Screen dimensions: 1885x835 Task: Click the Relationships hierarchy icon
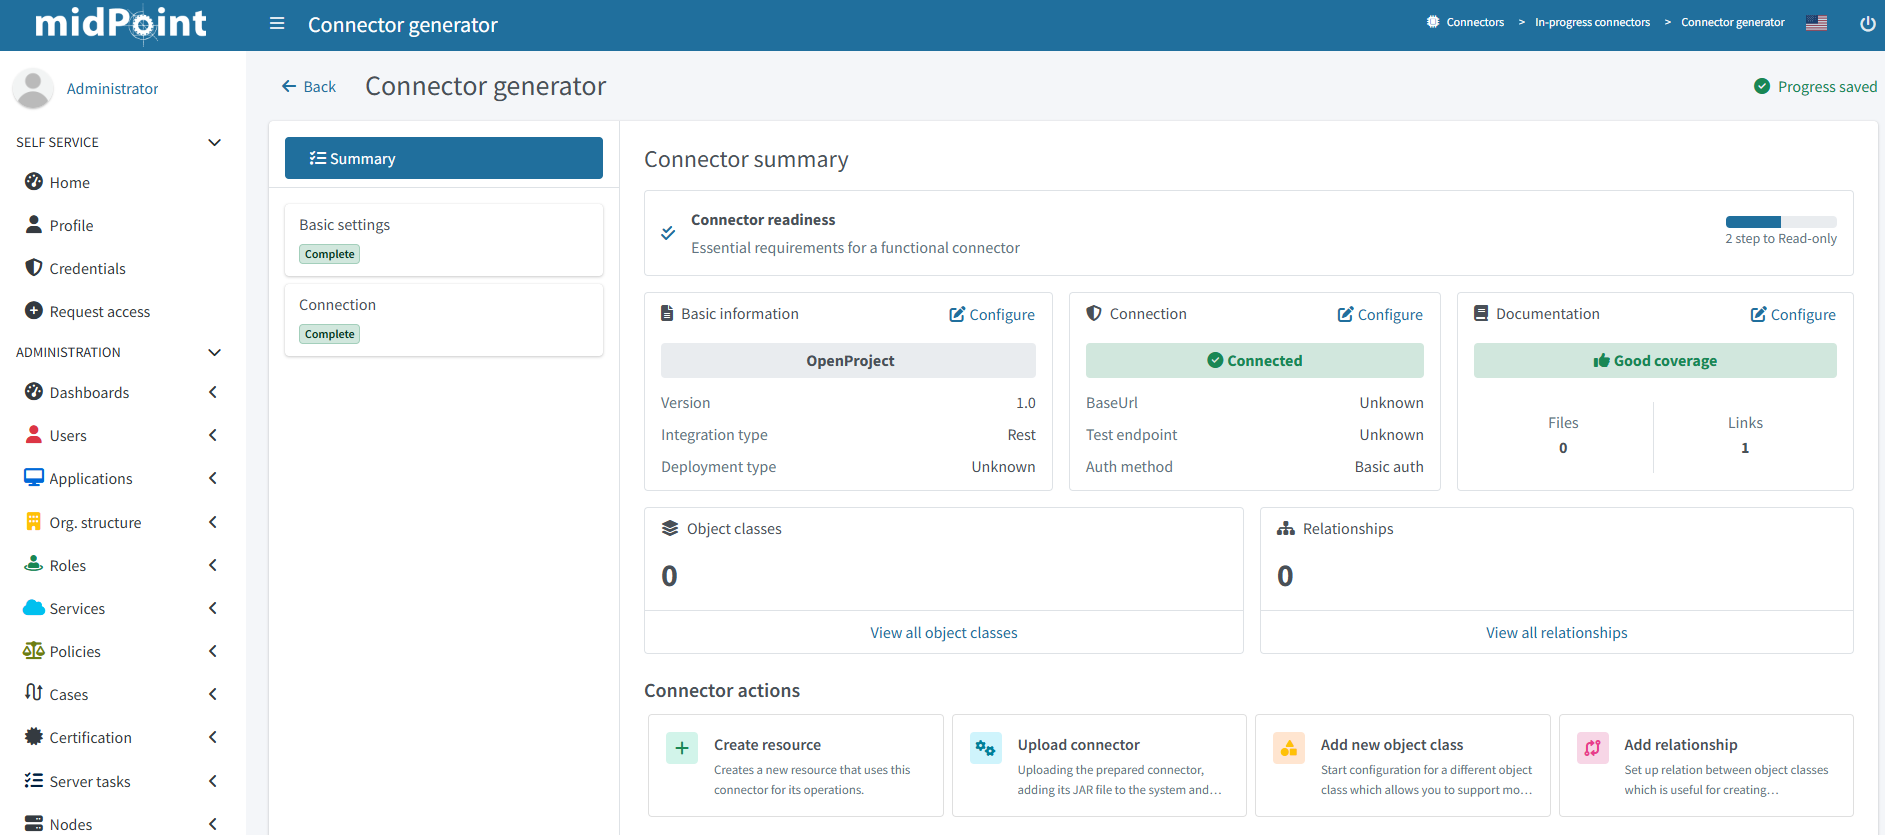point(1286,528)
